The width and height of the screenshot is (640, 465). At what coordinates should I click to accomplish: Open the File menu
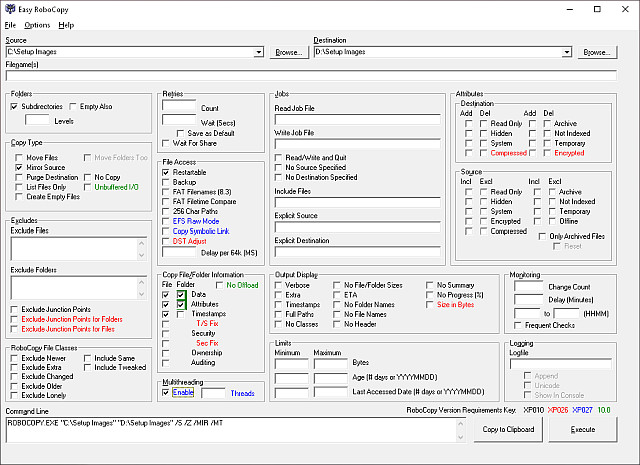[x=10, y=25]
